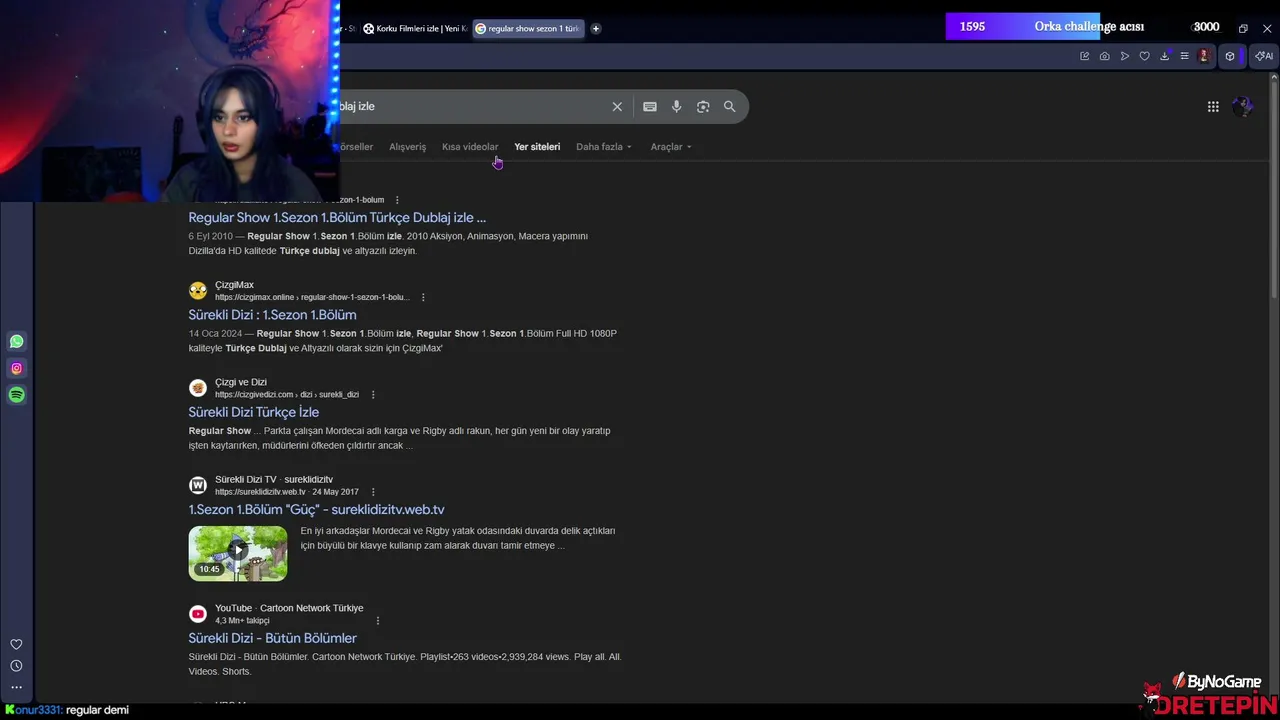Click YouTube · Cartoon Network Türkiye source
The width and height of the screenshot is (1280, 720).
[289, 608]
